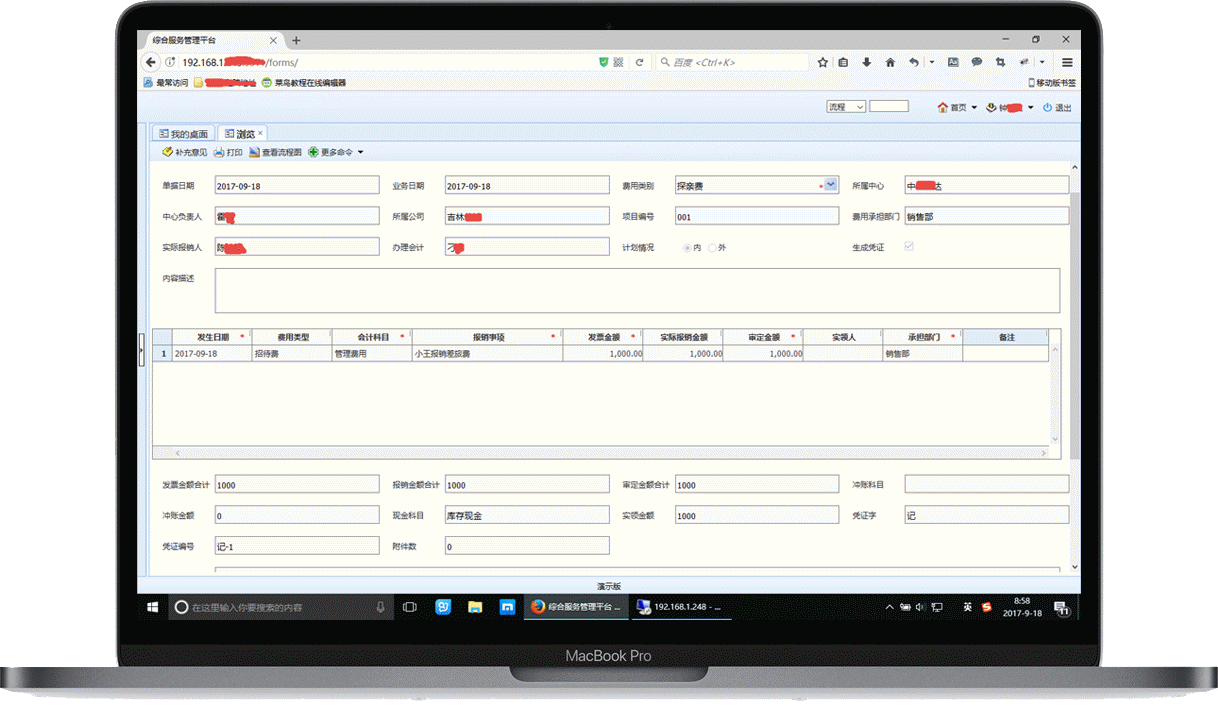Select the 综合服务管理平台 browser tab
The image size is (1218, 706).
pos(213,40)
